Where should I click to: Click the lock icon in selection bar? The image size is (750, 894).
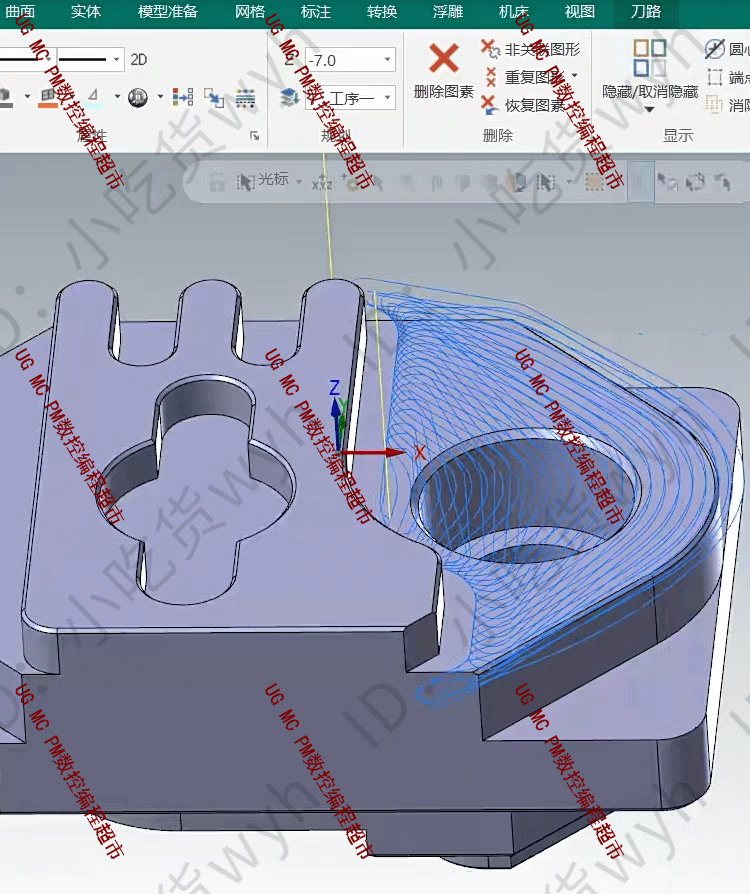[217, 182]
